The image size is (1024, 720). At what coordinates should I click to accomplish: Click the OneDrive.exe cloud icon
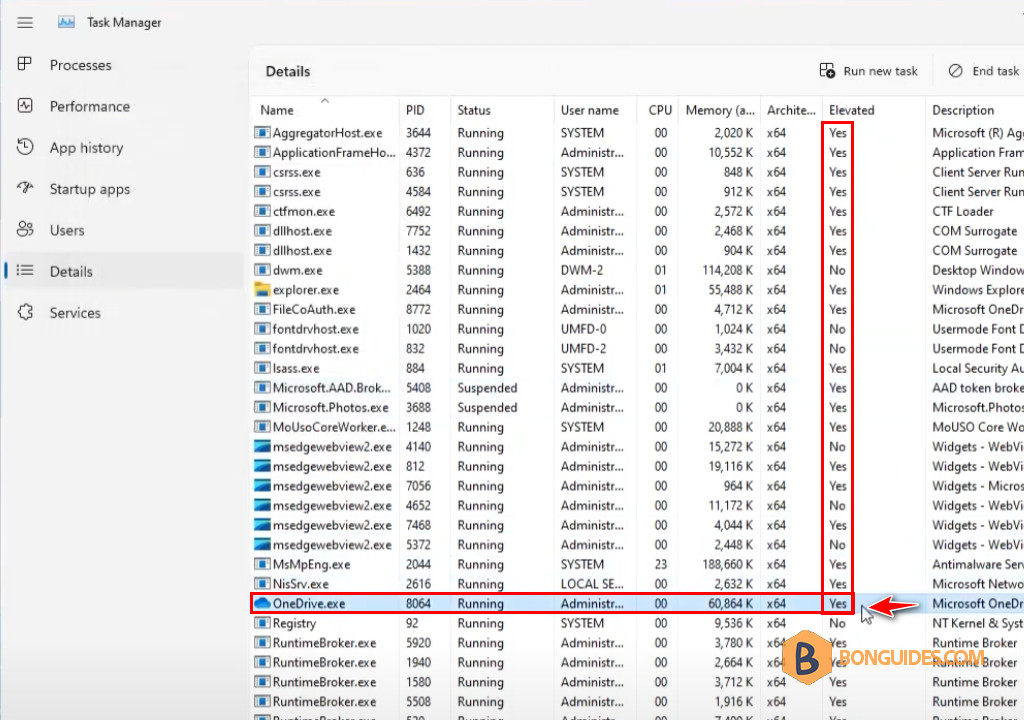coord(262,603)
